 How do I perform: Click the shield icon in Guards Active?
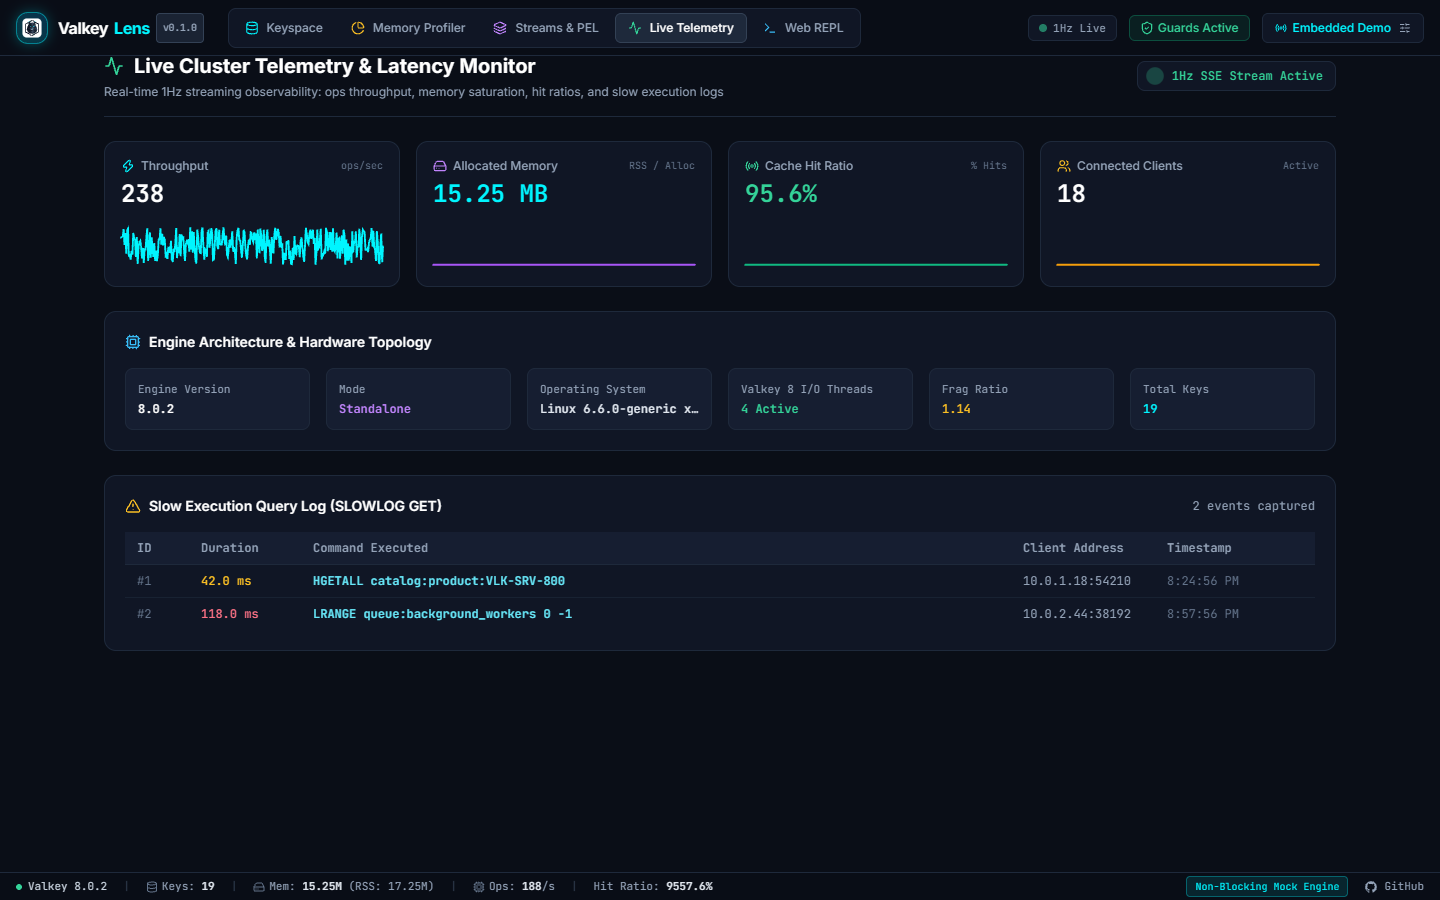1147,28
